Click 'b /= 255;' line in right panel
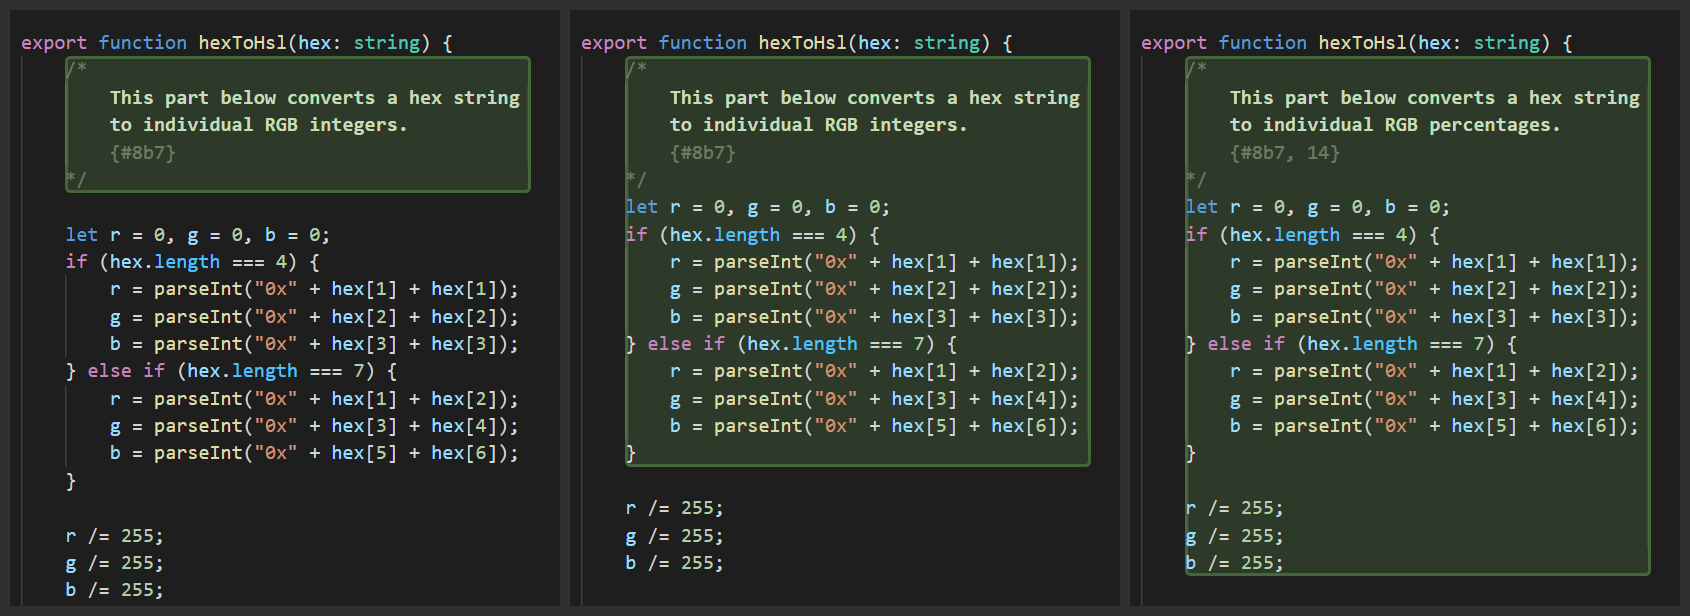 click(1235, 563)
